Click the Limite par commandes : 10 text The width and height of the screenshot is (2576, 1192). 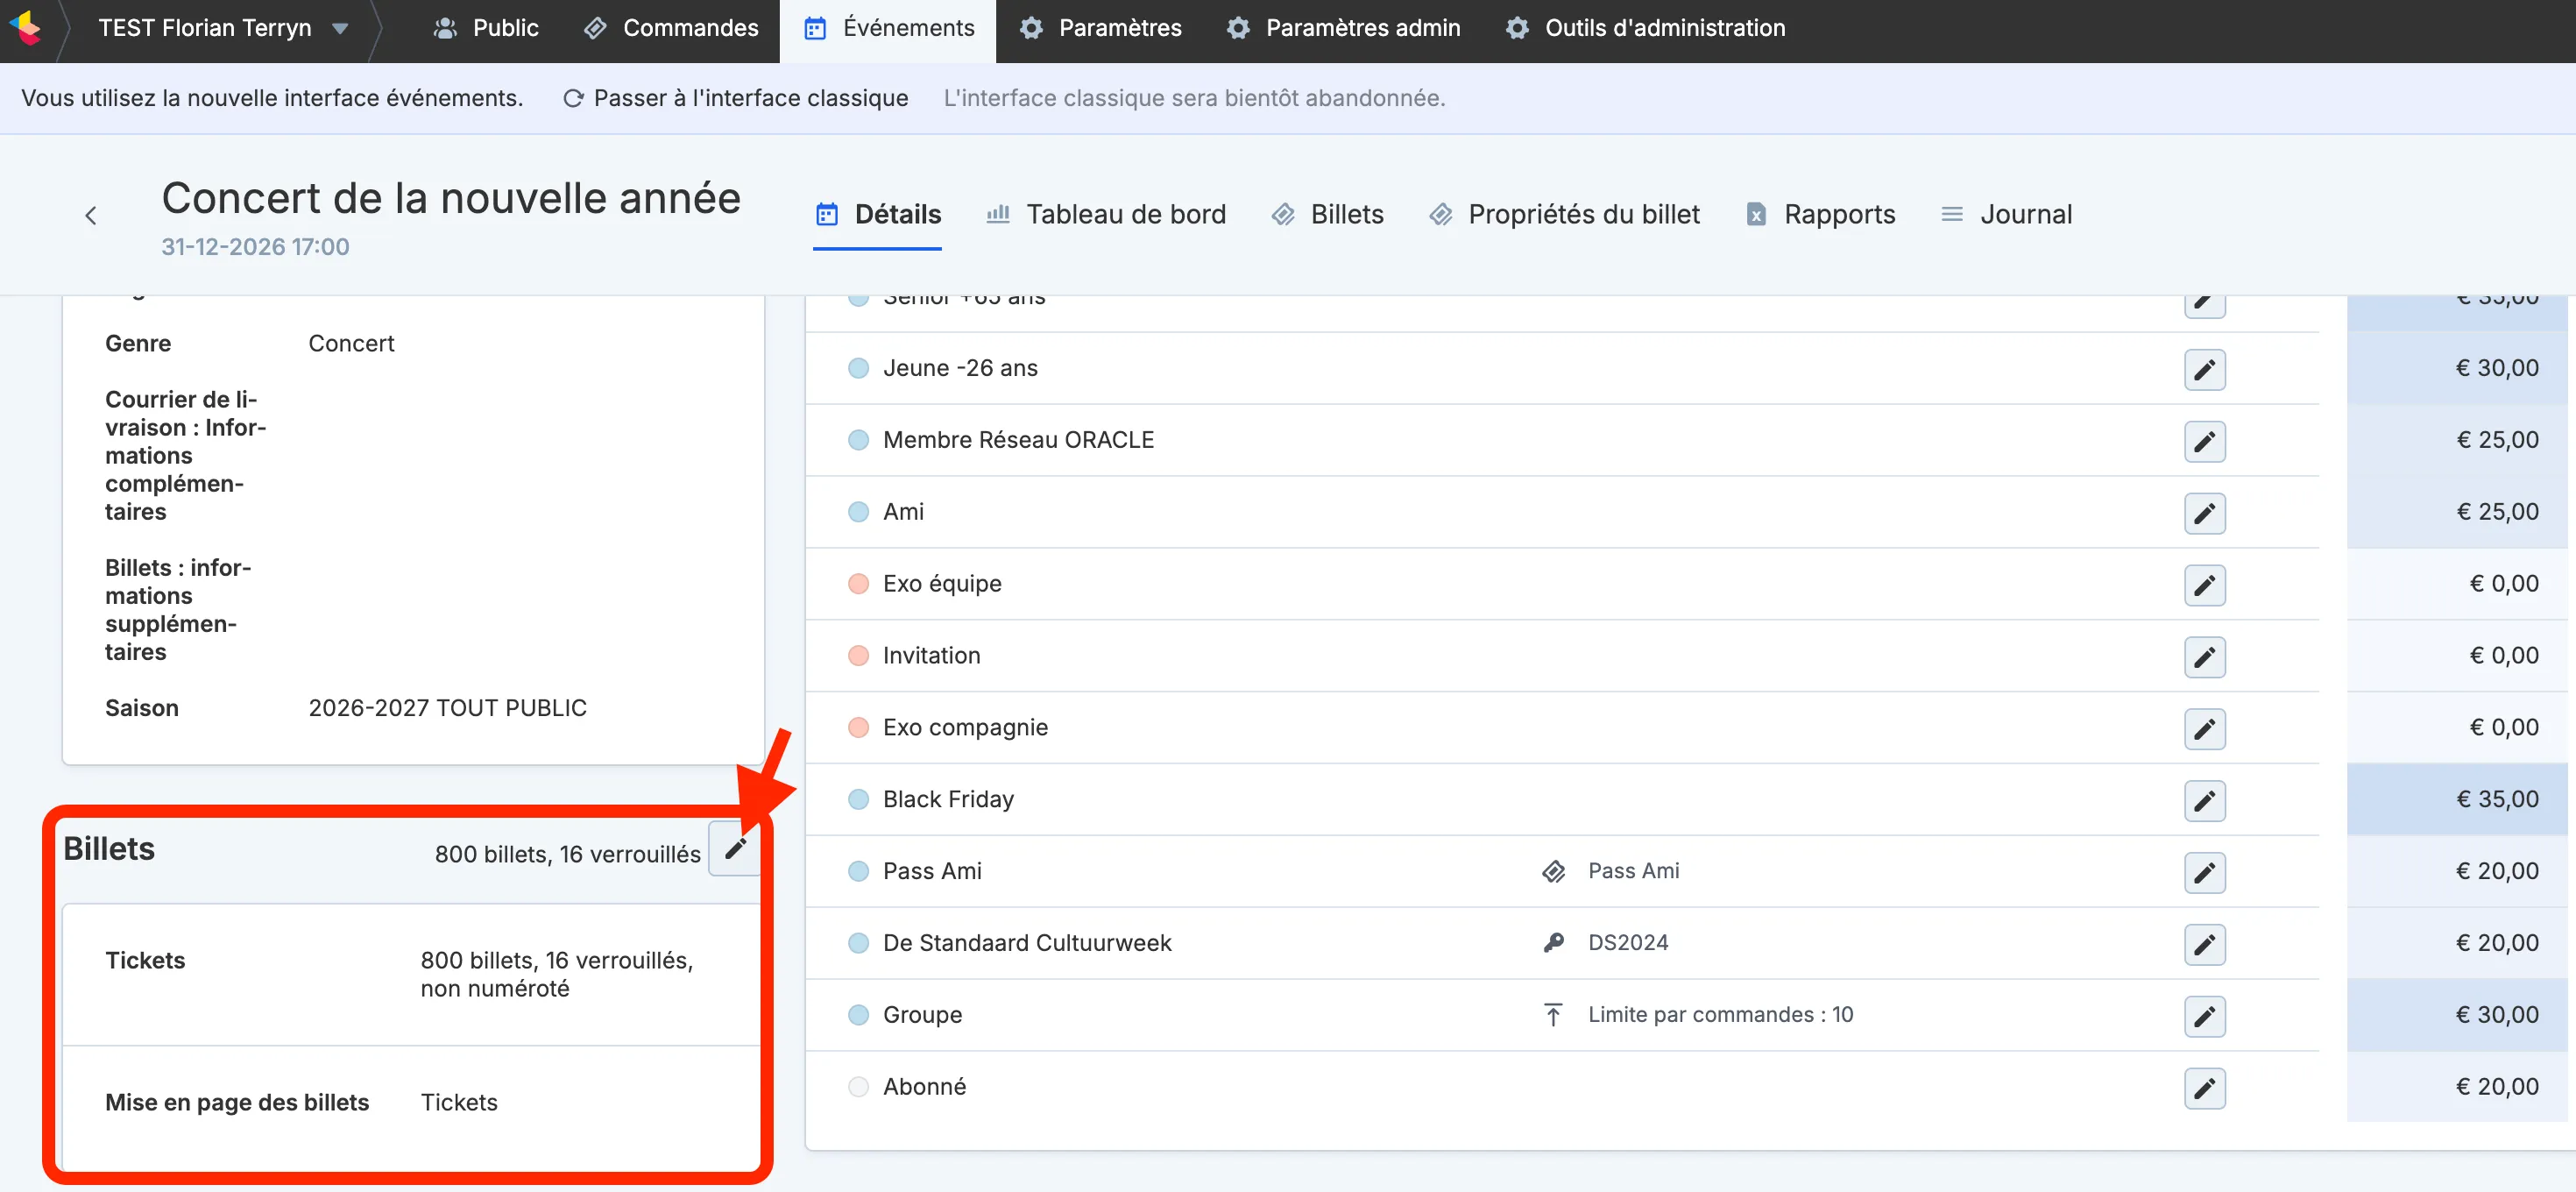point(1720,1015)
